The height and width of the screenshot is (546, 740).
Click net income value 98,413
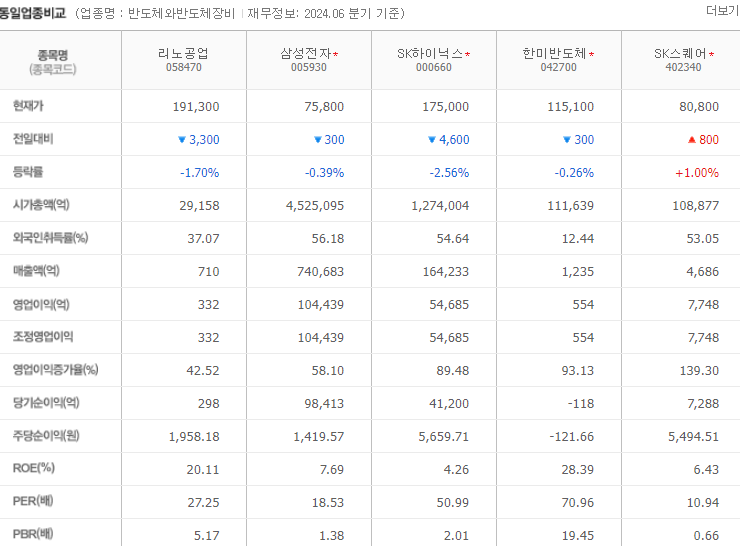[324, 403]
